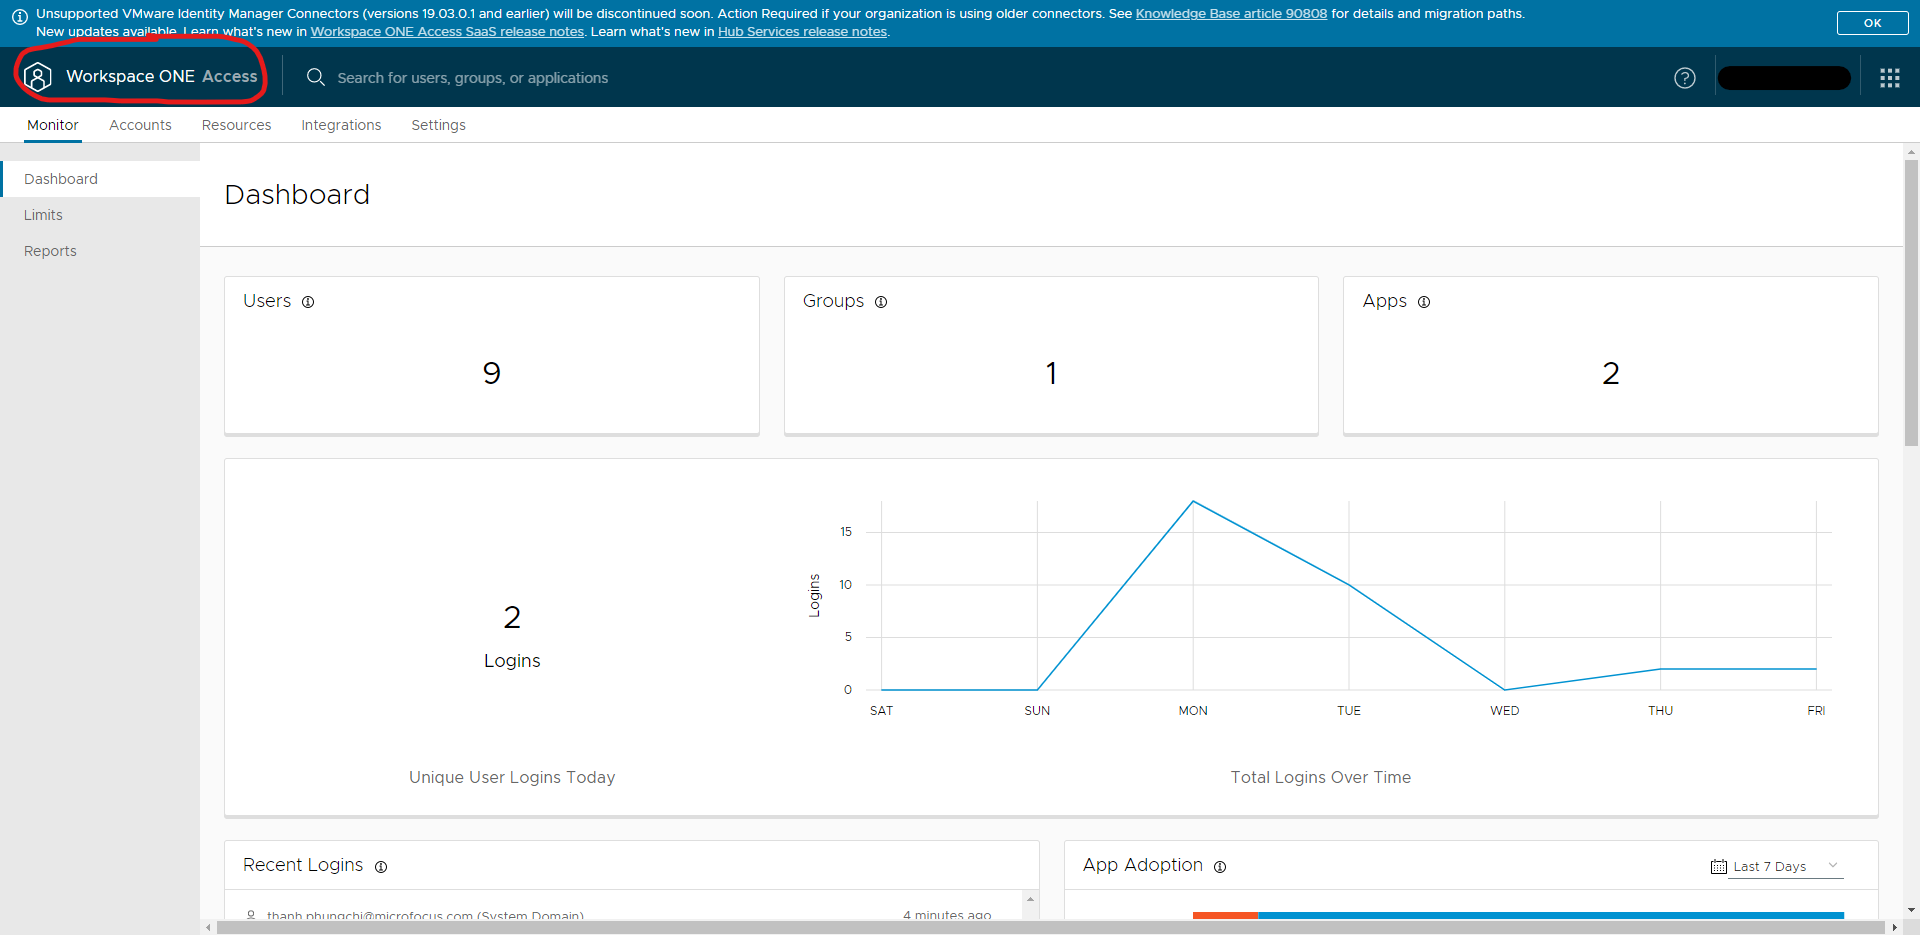Click the info icon next to Apps
The height and width of the screenshot is (935, 1920).
point(1424,302)
